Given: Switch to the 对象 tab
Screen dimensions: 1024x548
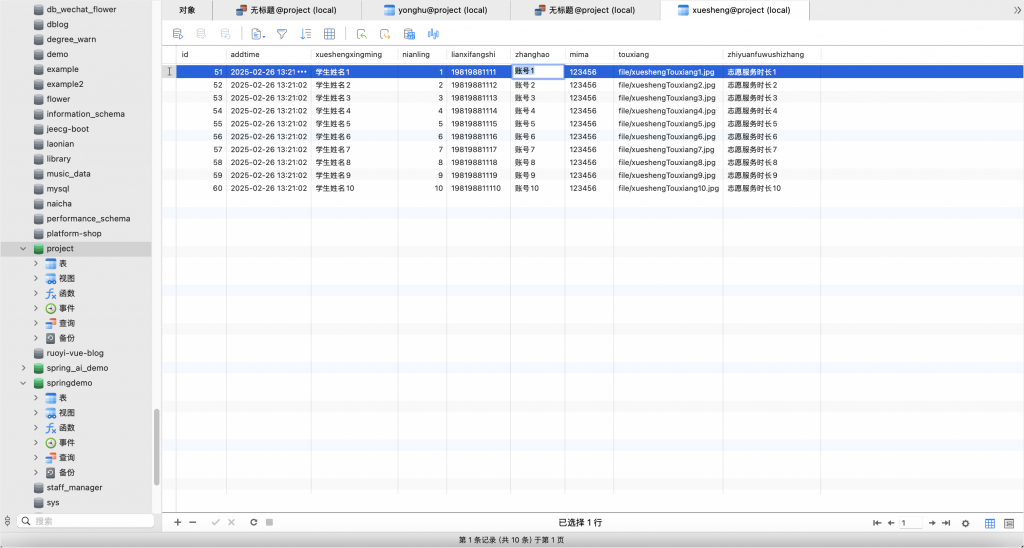Looking at the screenshot, I should 187,10.
